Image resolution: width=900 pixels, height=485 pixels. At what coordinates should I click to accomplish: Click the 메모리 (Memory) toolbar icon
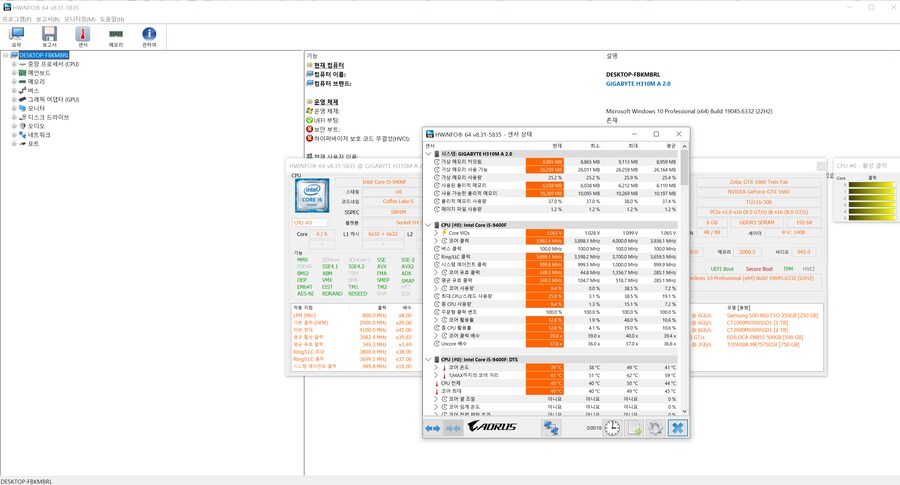tap(116, 37)
